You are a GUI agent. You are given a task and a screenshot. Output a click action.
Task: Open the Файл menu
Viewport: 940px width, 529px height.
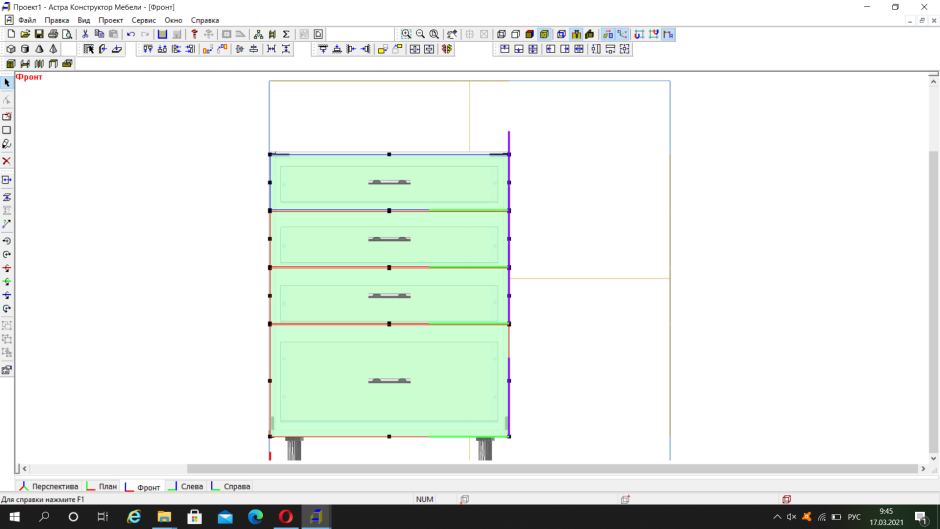(27, 20)
